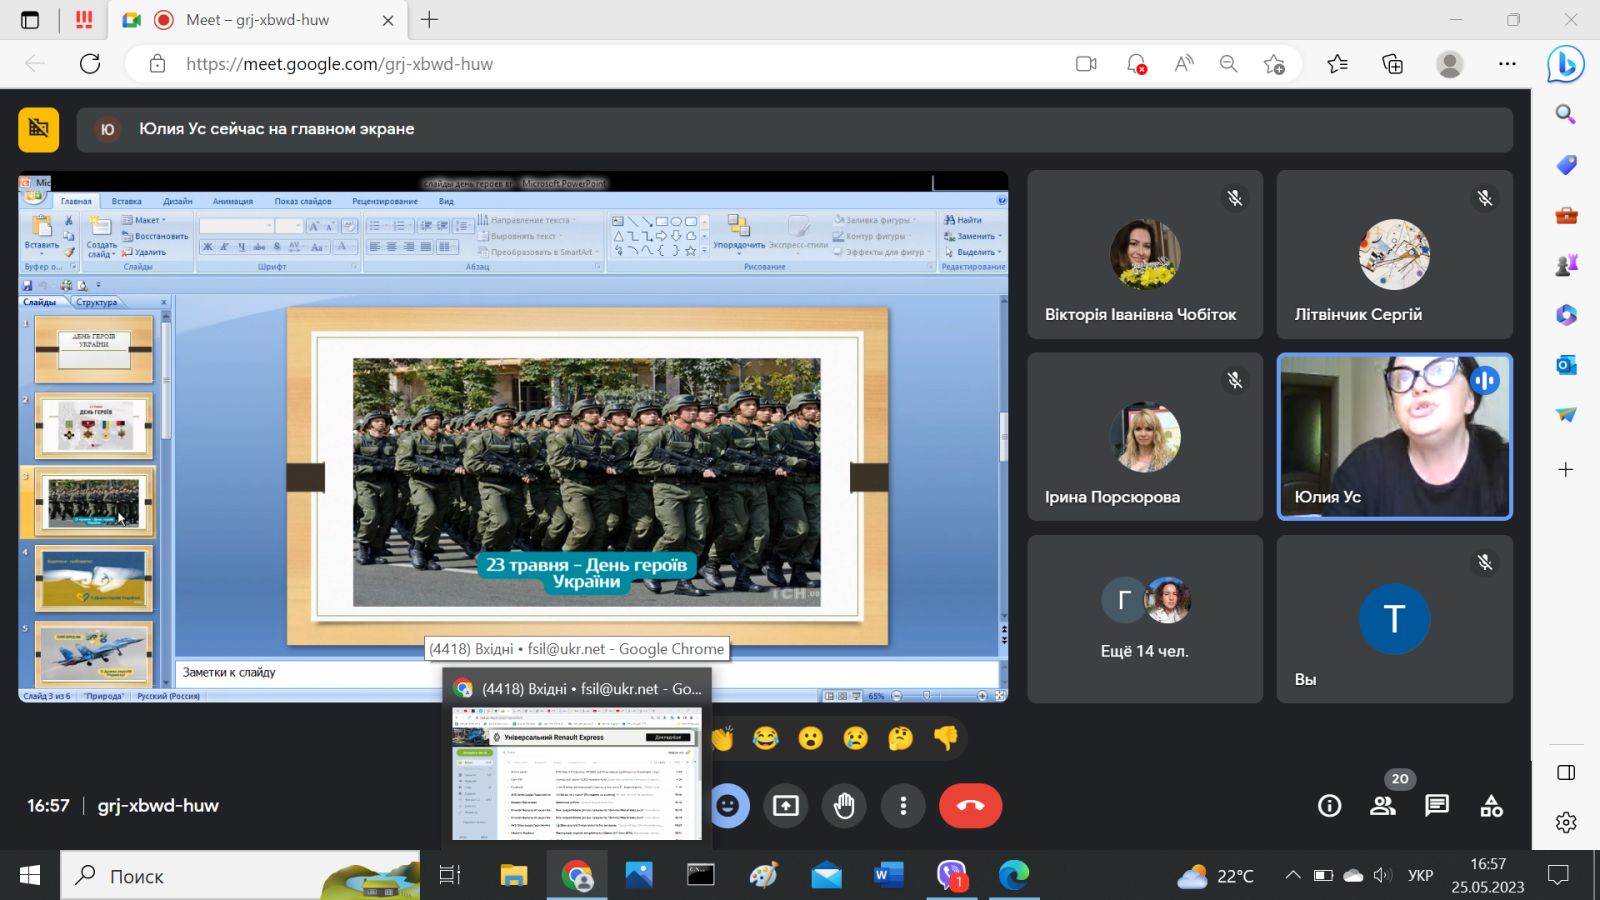The width and height of the screenshot is (1600, 900).
Task: Open chat with everyone panel
Action: [1437, 806]
